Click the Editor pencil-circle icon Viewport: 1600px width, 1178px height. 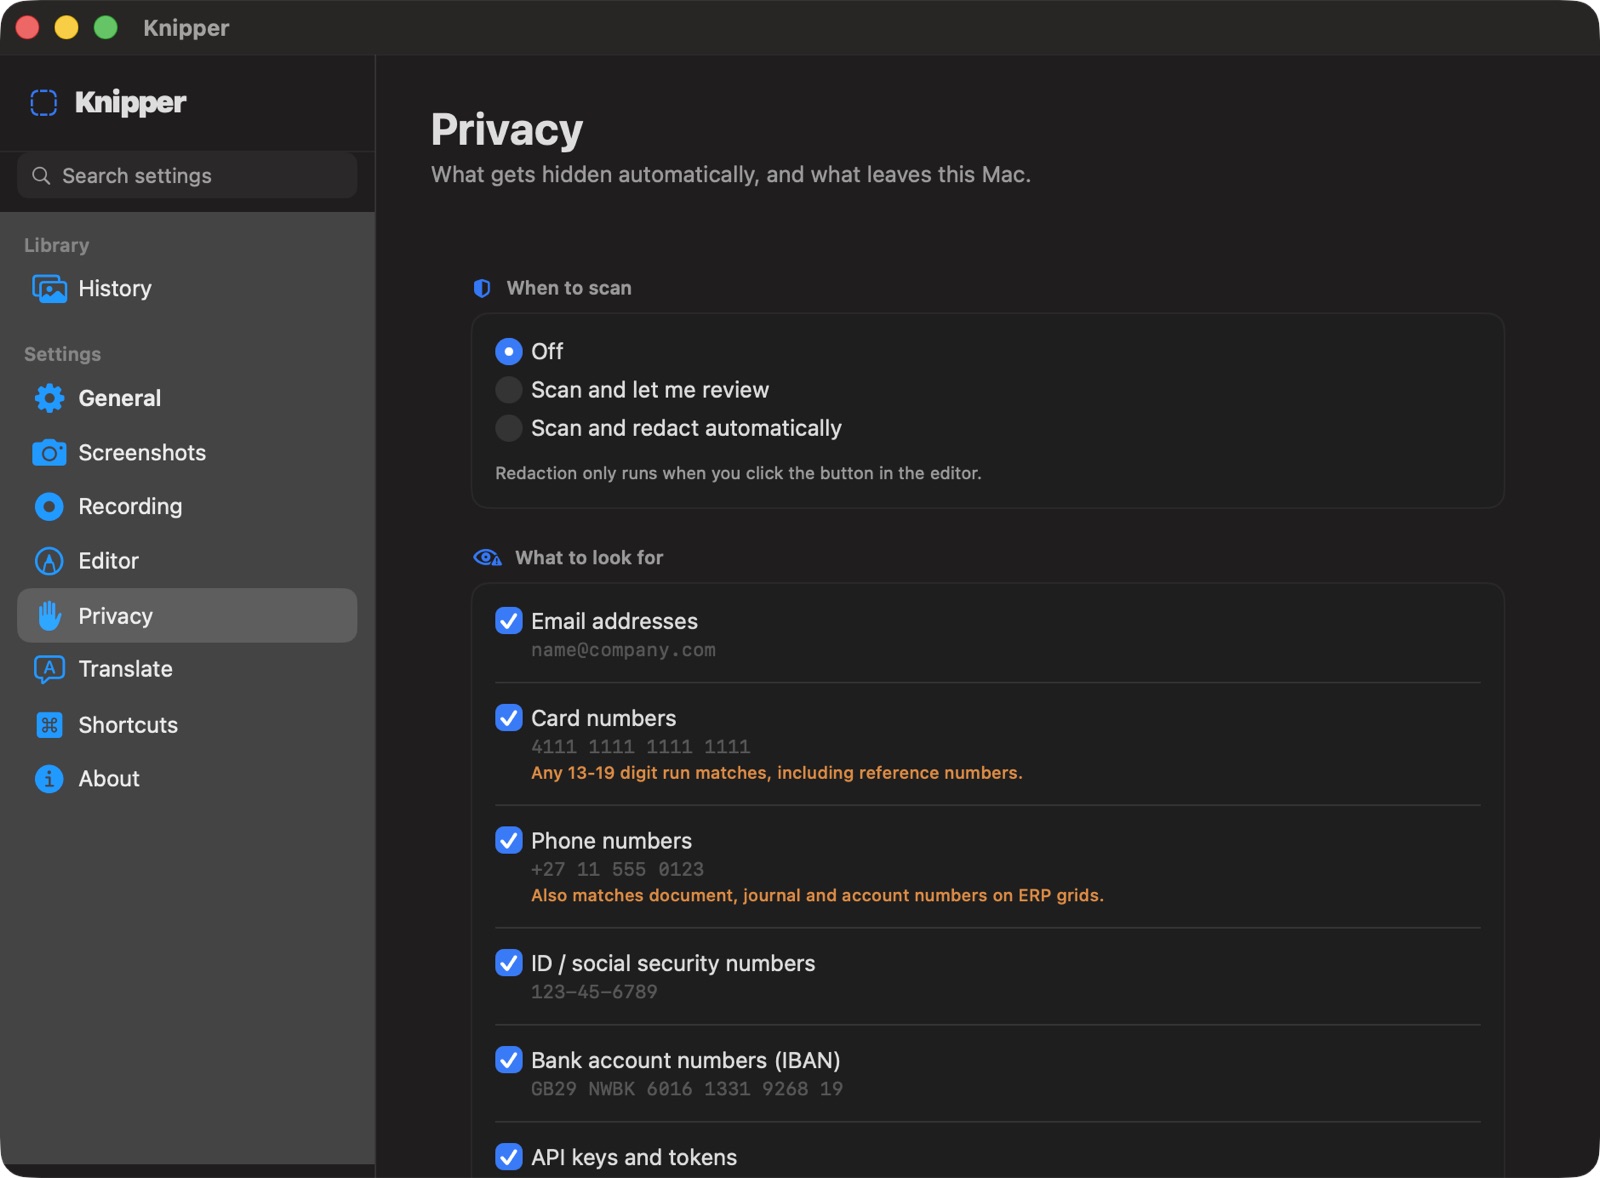pyautogui.click(x=49, y=561)
